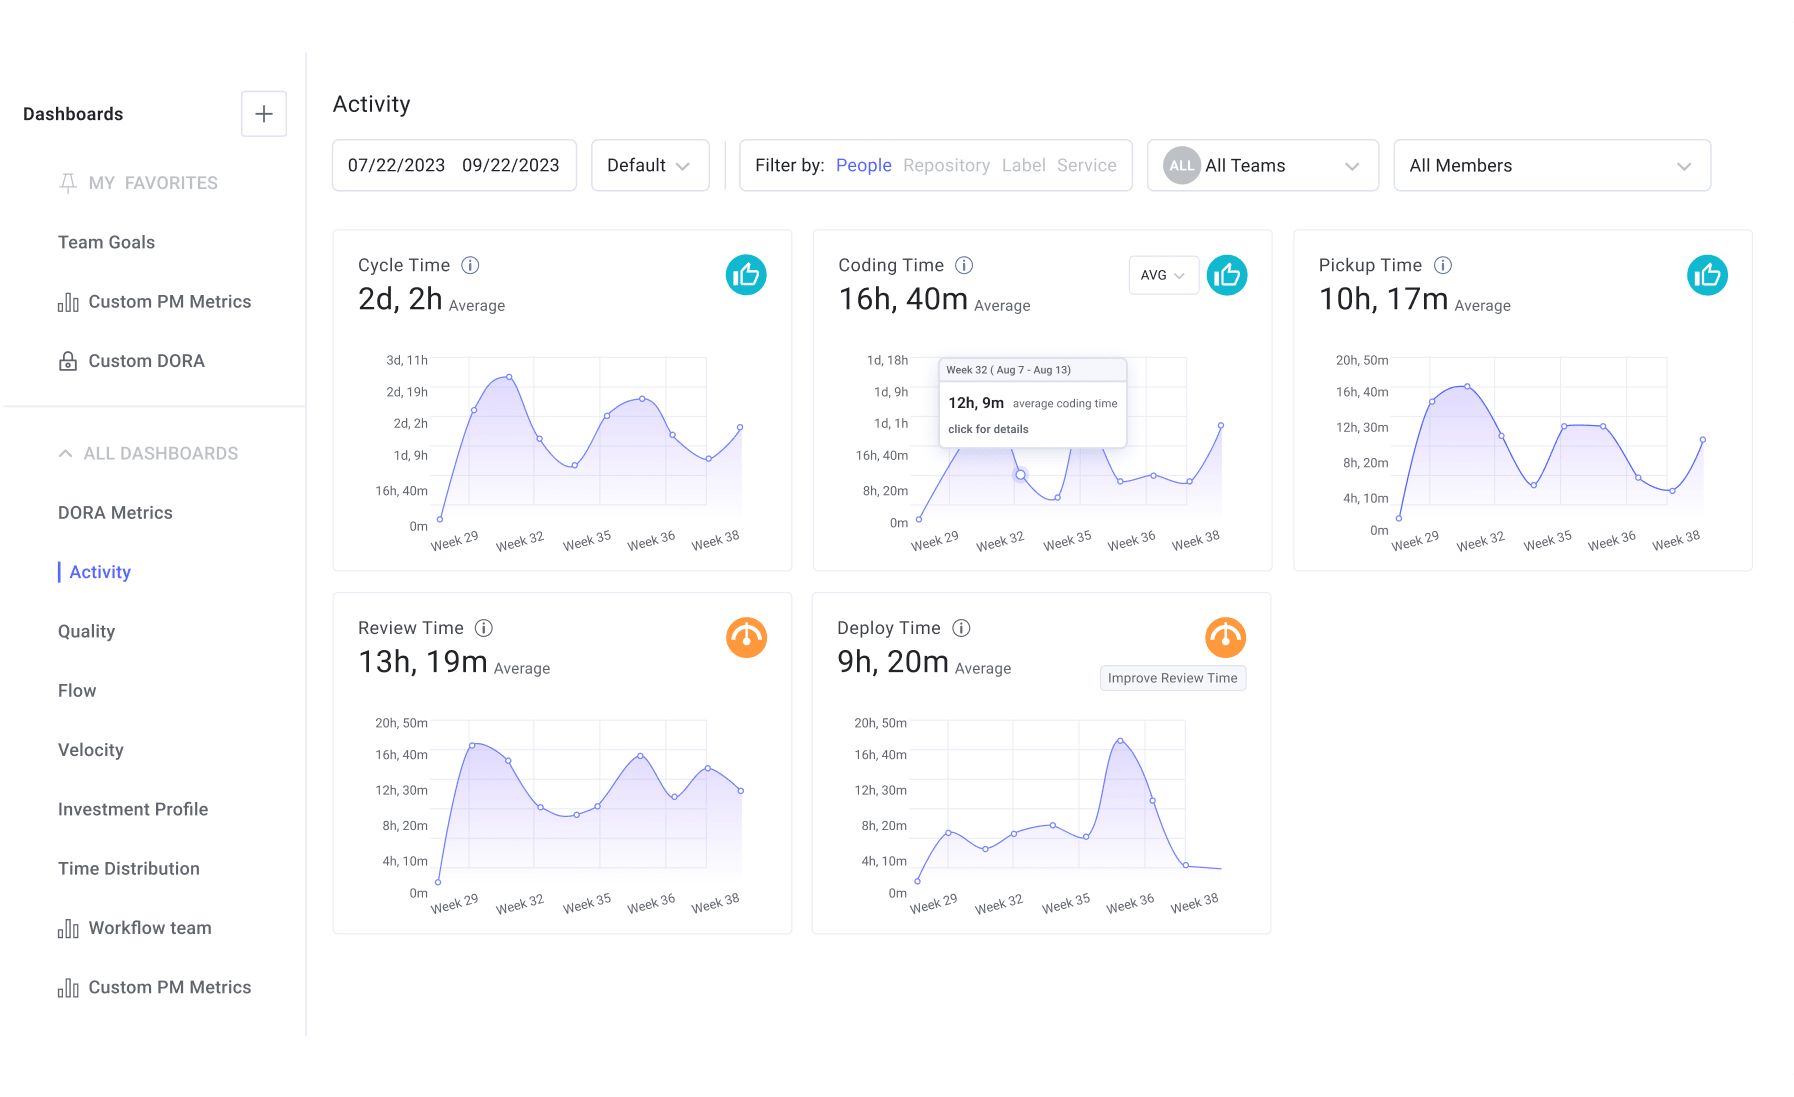Click the pin icon beside MY FAVORITES
This screenshot has height=1097, width=1794.
pos(66,182)
